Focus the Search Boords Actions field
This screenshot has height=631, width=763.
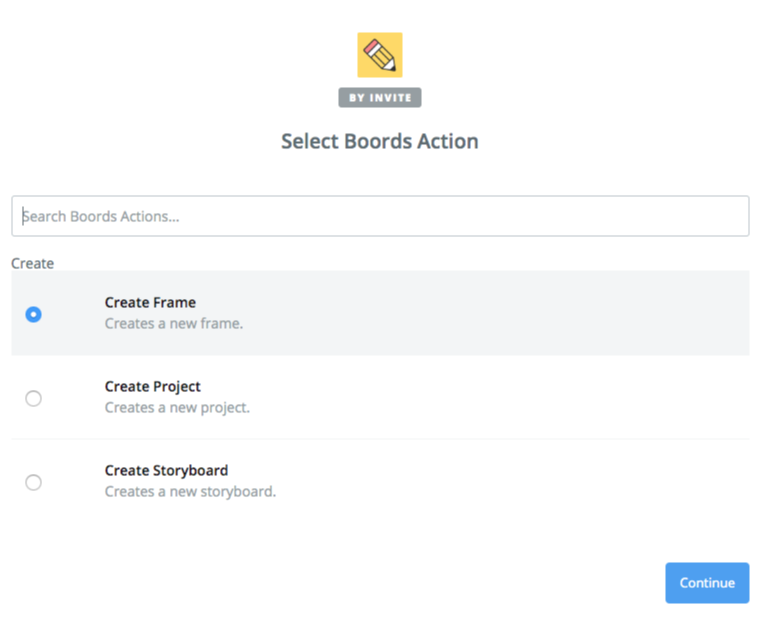(x=380, y=216)
